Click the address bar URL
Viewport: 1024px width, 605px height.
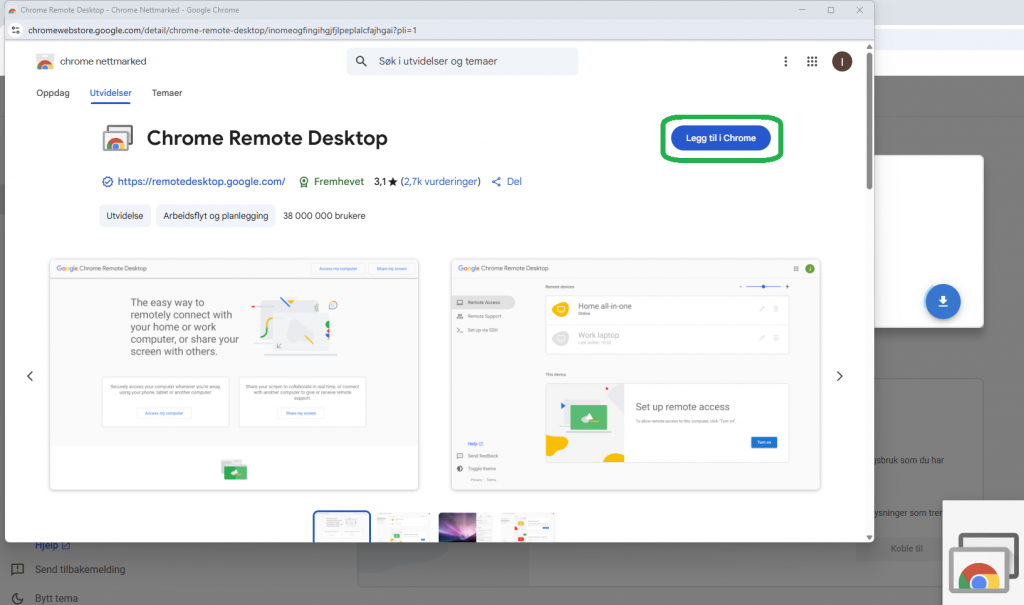tap(222, 30)
